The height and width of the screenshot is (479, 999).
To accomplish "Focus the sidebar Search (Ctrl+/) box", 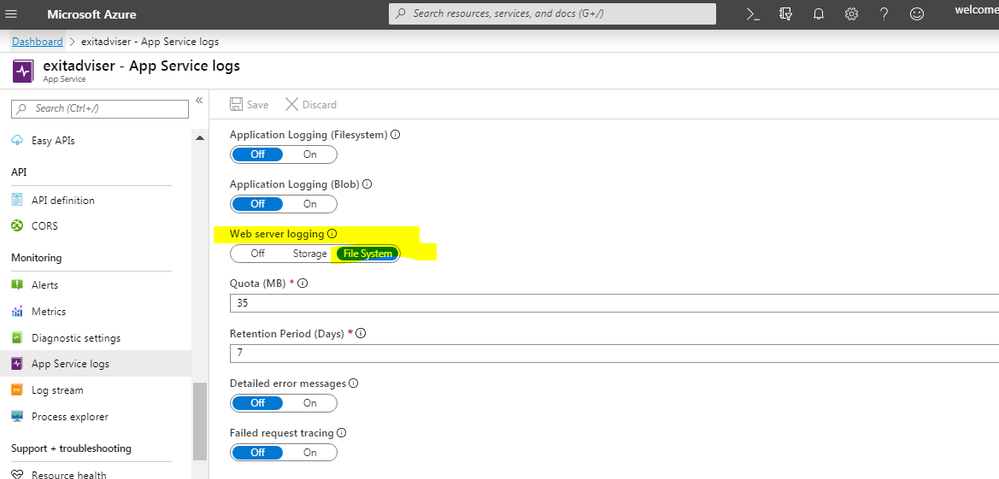I will pos(100,109).
